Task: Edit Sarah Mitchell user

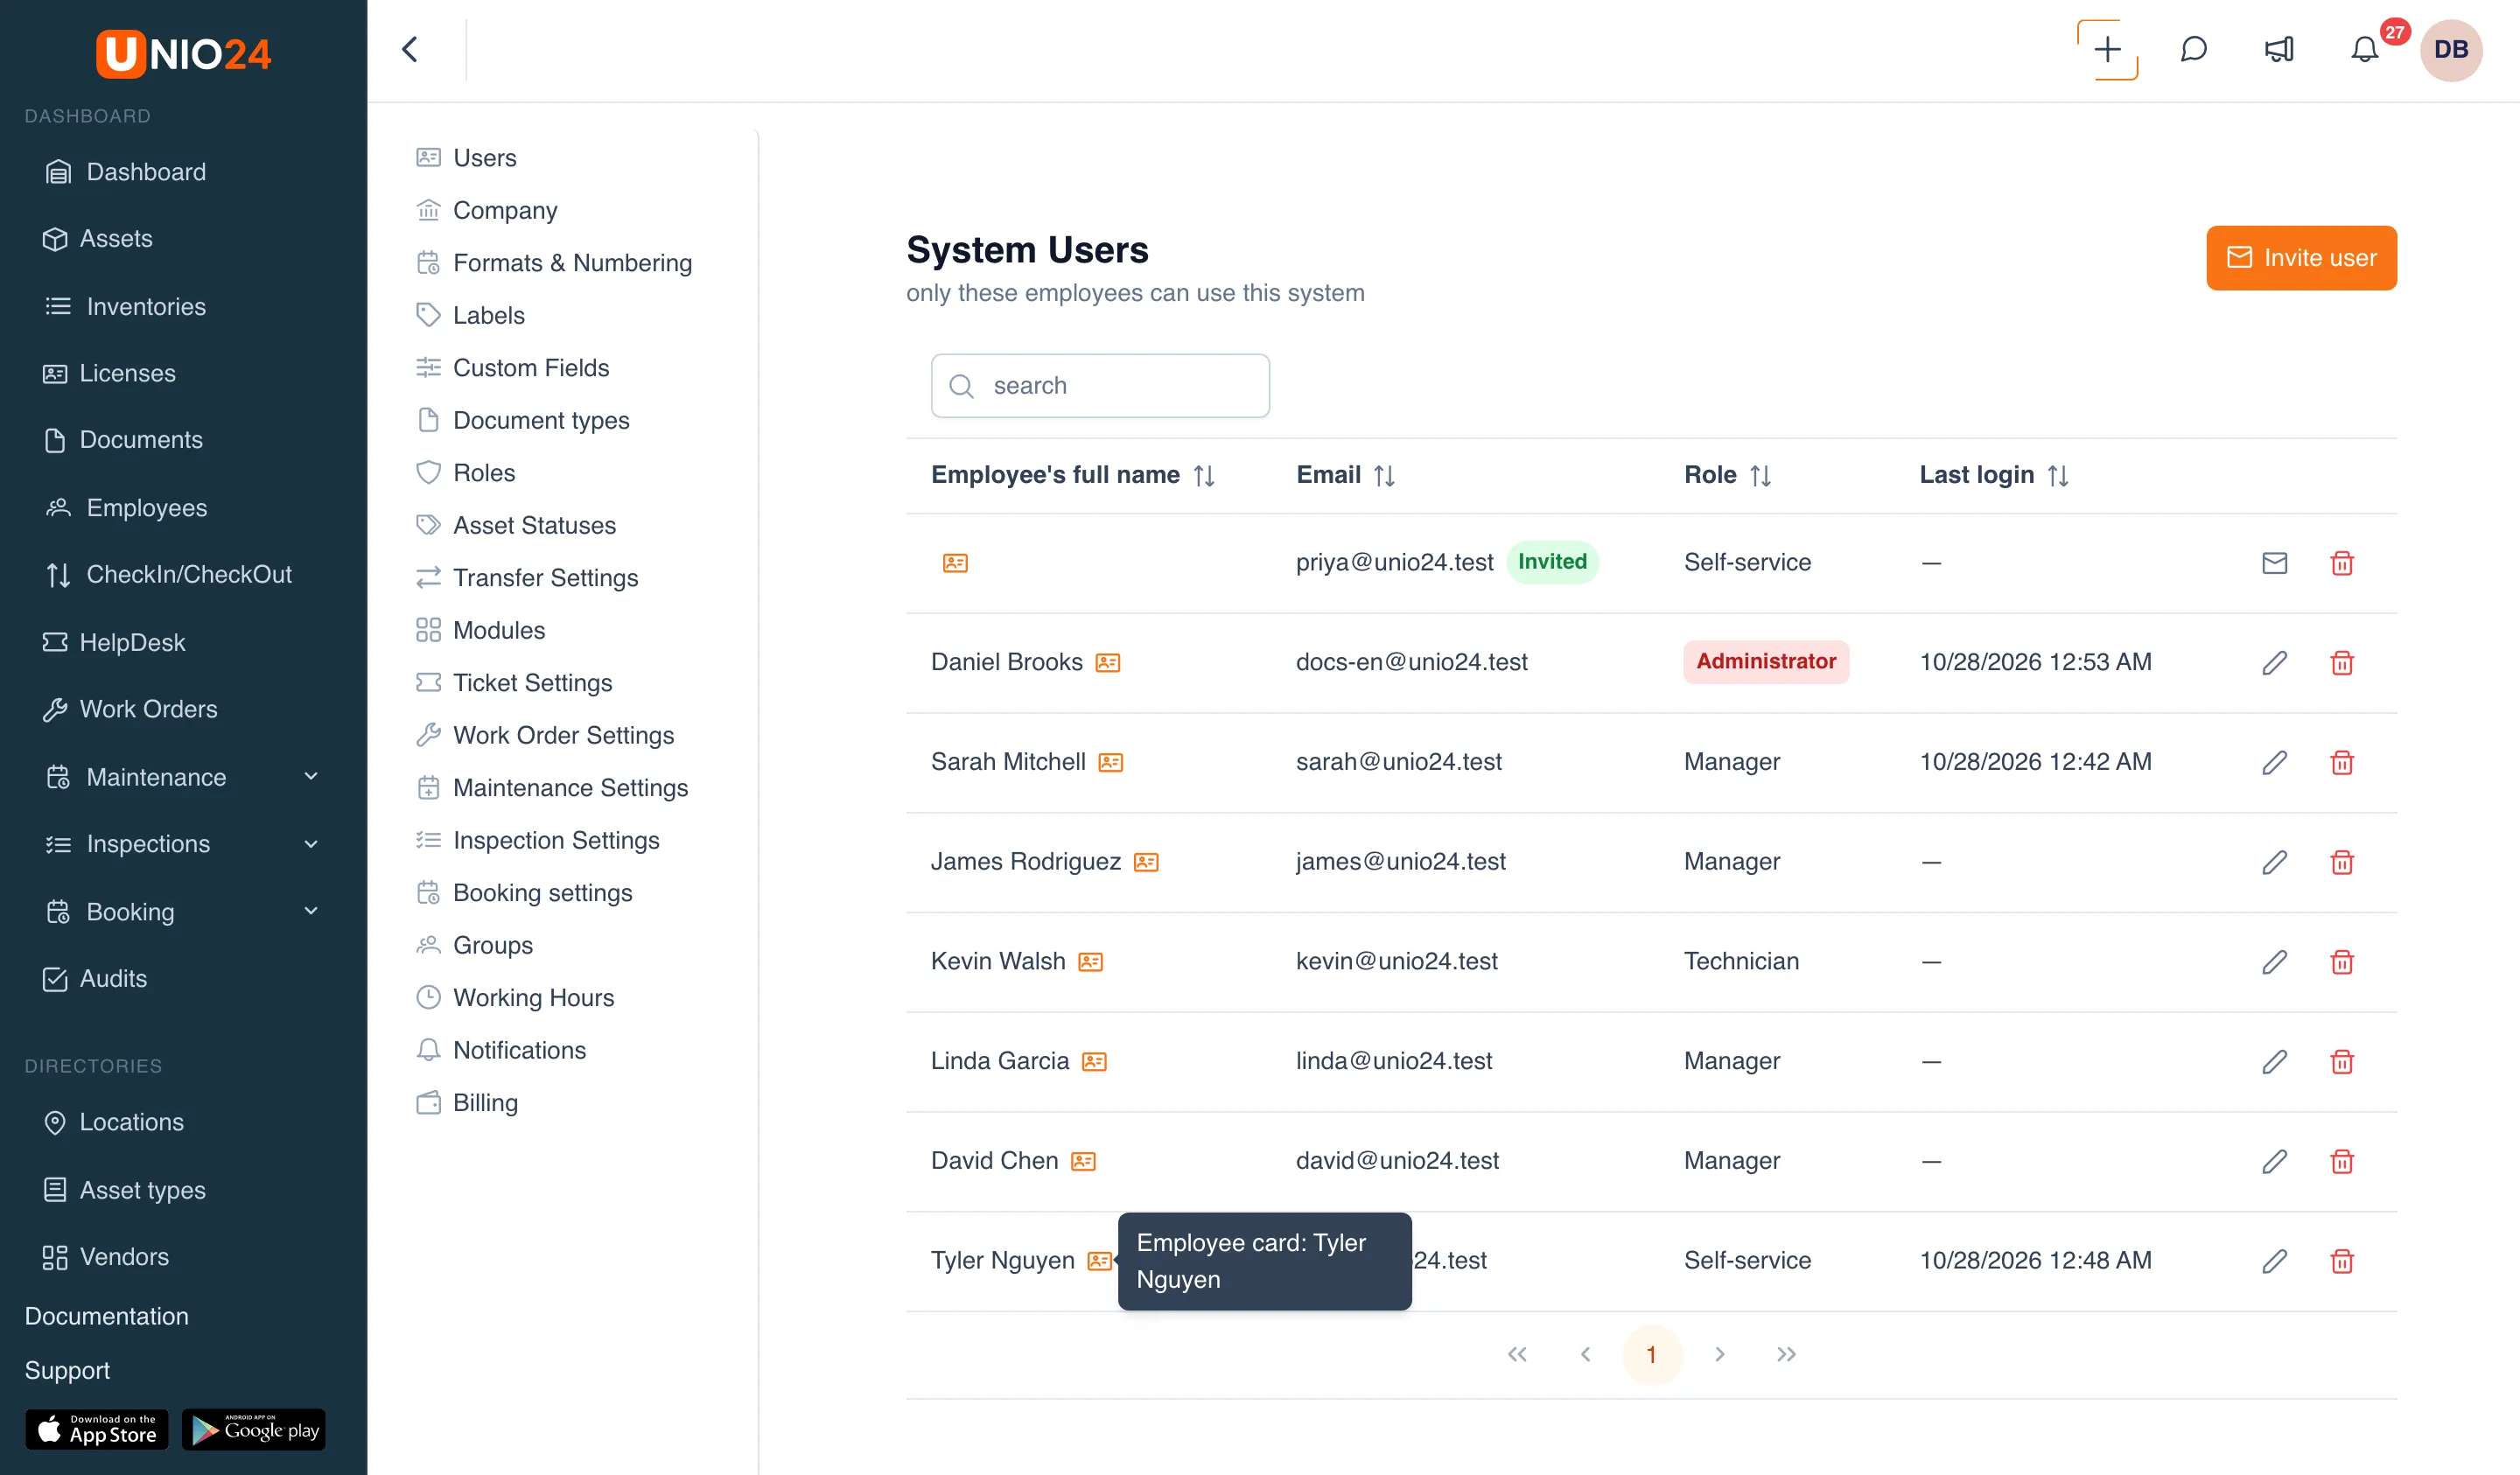Action: [x=2274, y=762]
